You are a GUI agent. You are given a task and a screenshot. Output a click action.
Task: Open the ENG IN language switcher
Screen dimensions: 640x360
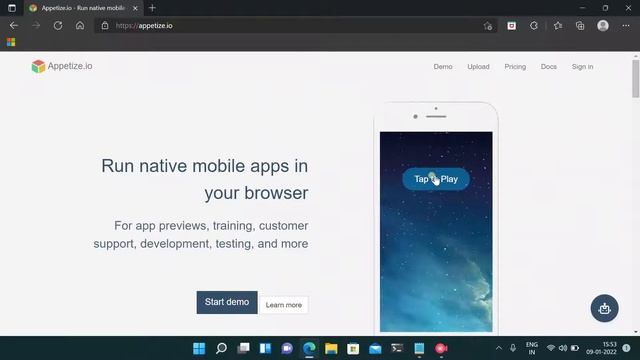click(532, 348)
